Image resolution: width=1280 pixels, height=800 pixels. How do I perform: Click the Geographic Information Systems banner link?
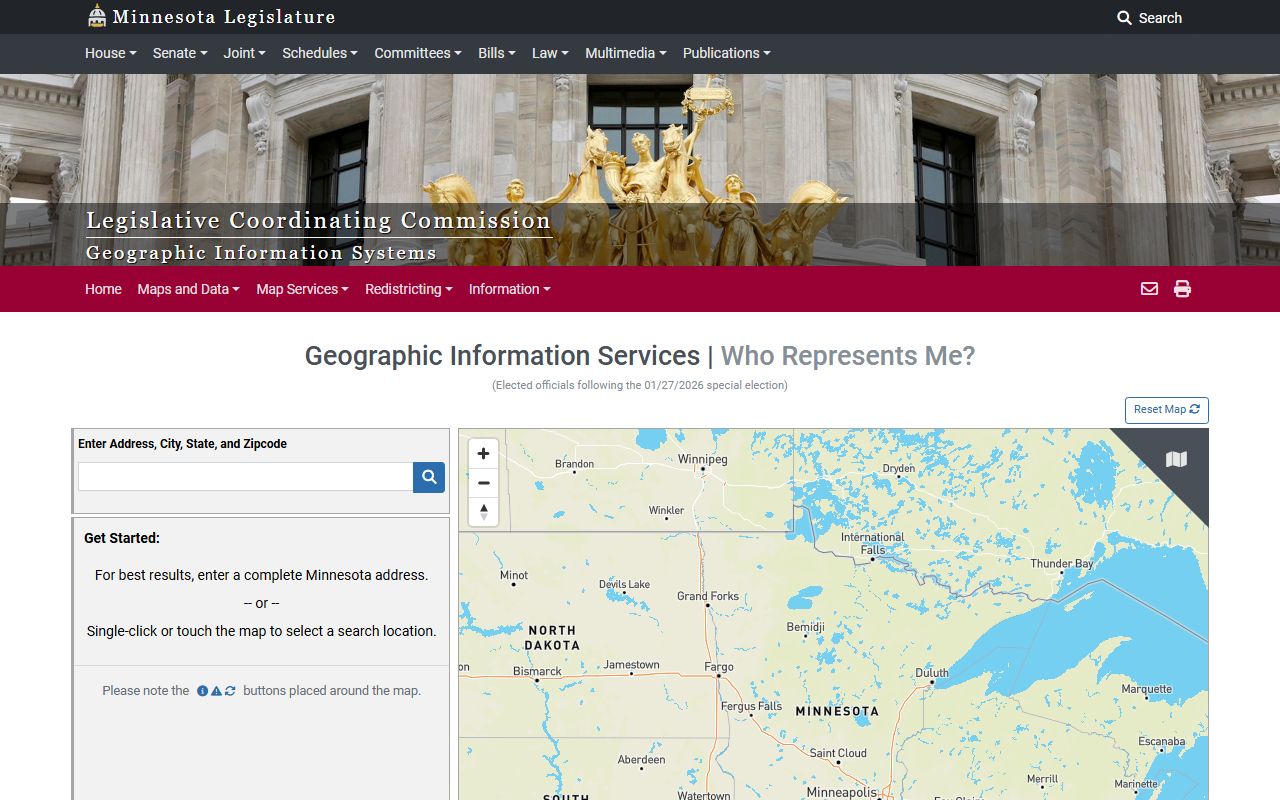(261, 253)
